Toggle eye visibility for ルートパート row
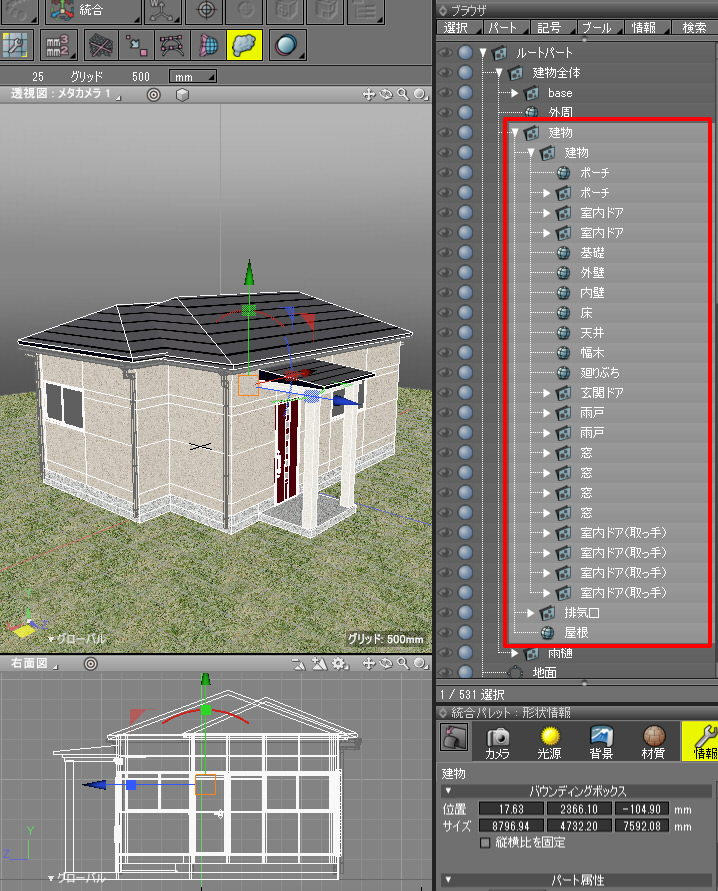718x891 pixels. click(445, 53)
